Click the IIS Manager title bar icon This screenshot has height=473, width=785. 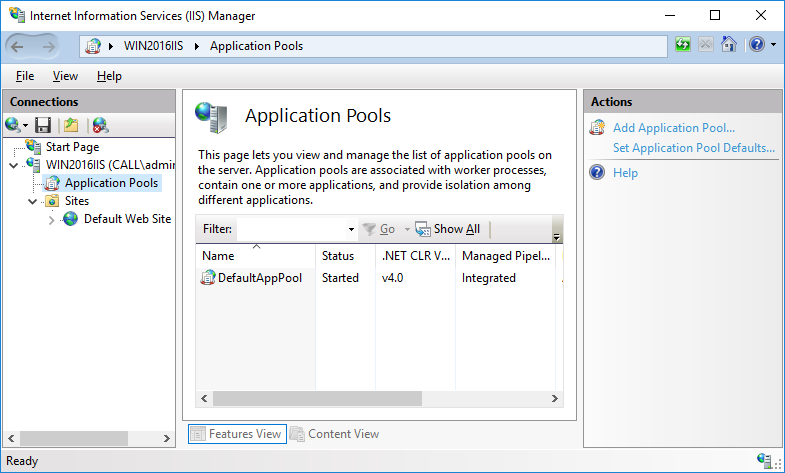pyautogui.click(x=17, y=15)
